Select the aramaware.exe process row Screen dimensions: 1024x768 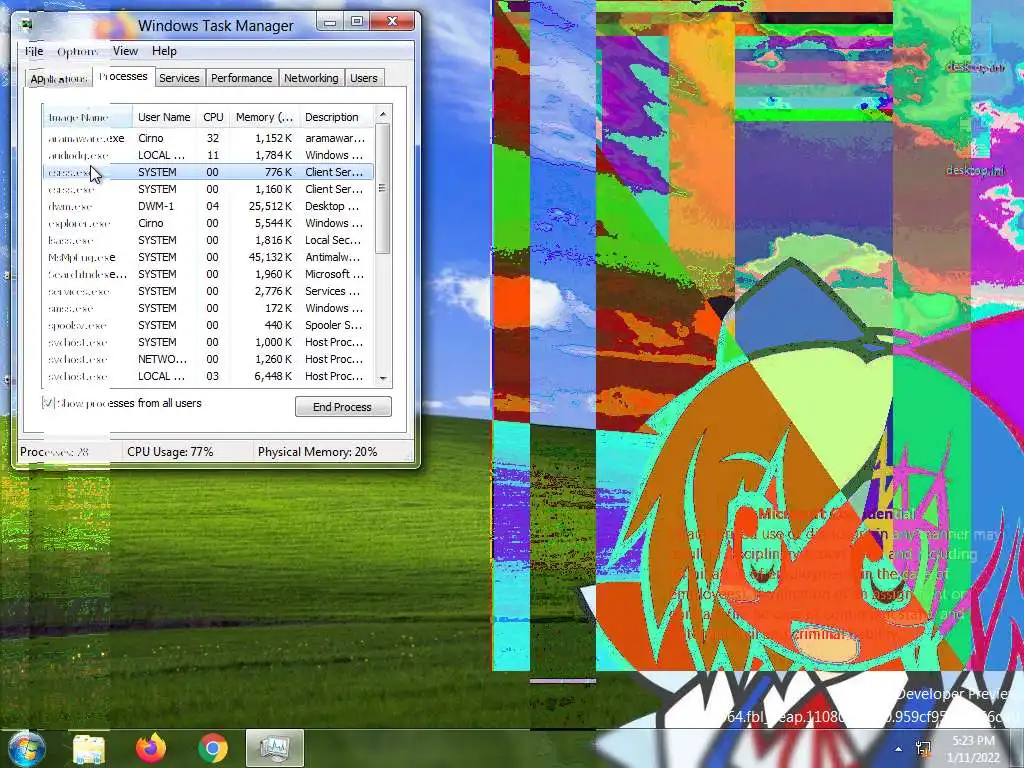click(209, 138)
